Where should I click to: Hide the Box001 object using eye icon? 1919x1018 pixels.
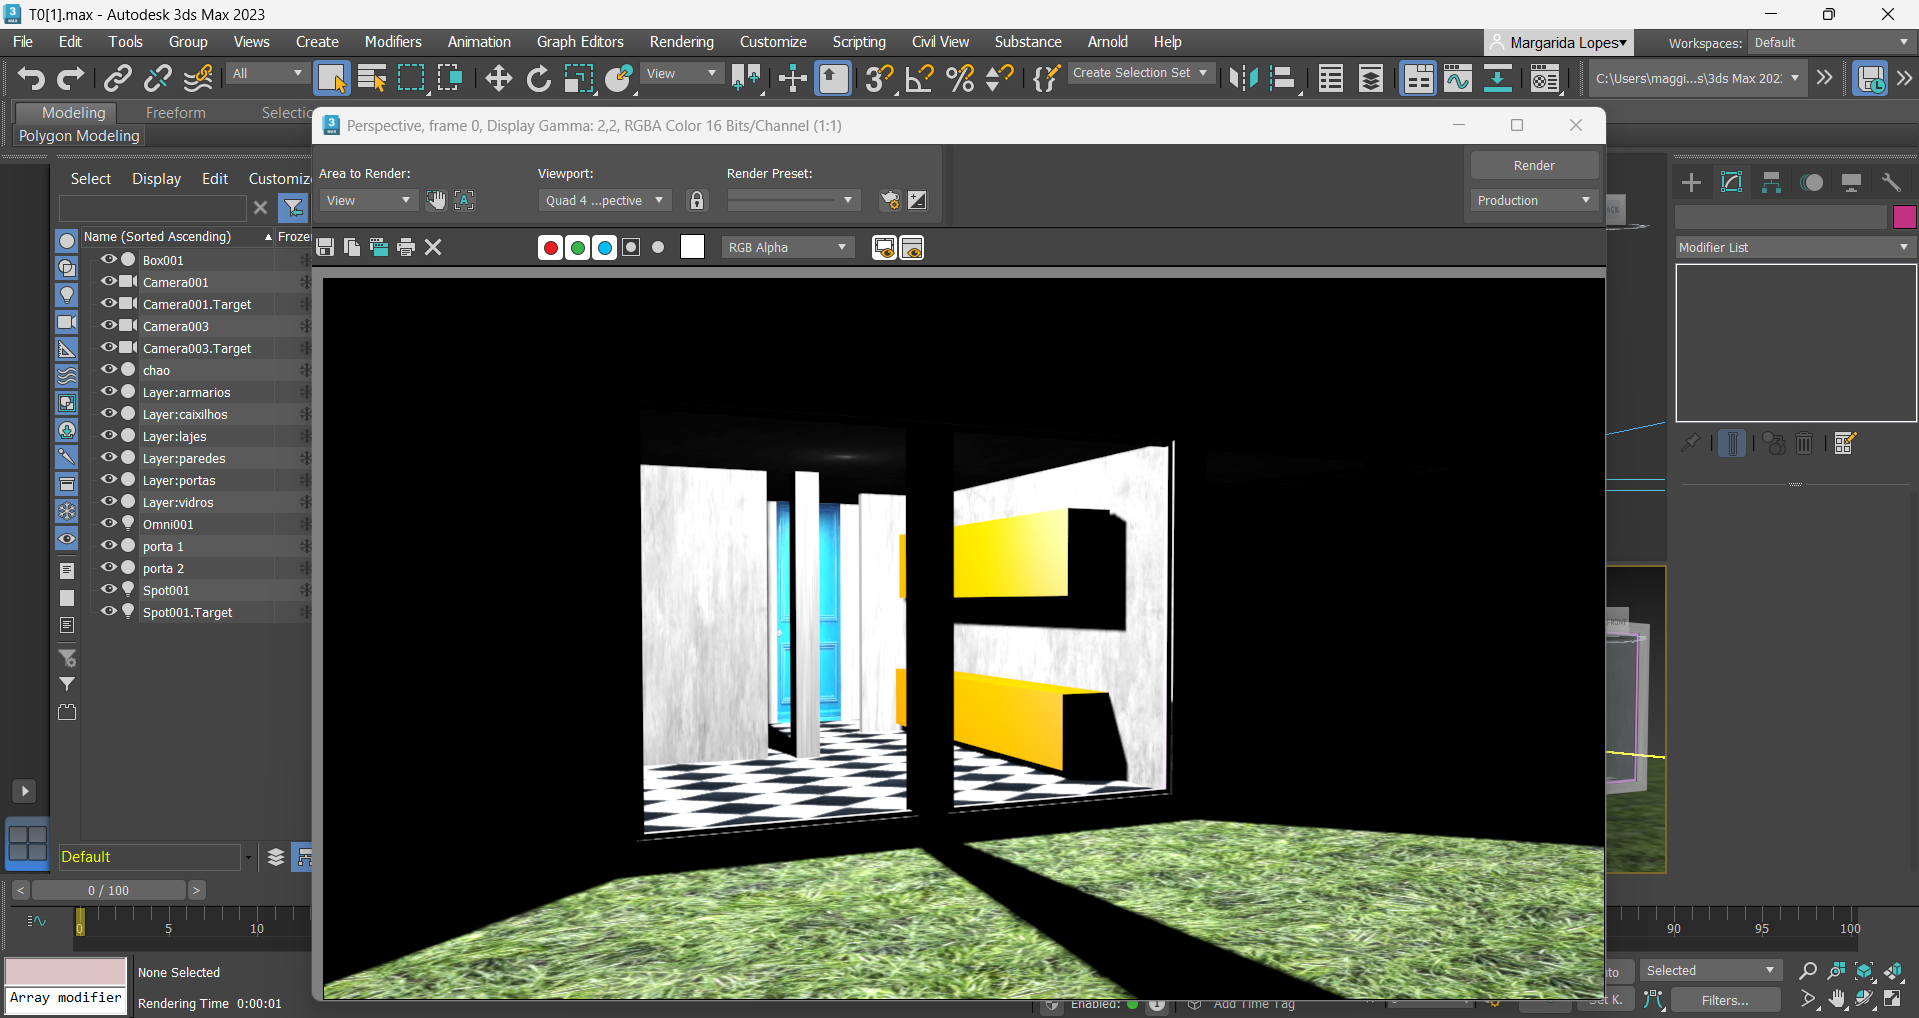click(x=108, y=260)
